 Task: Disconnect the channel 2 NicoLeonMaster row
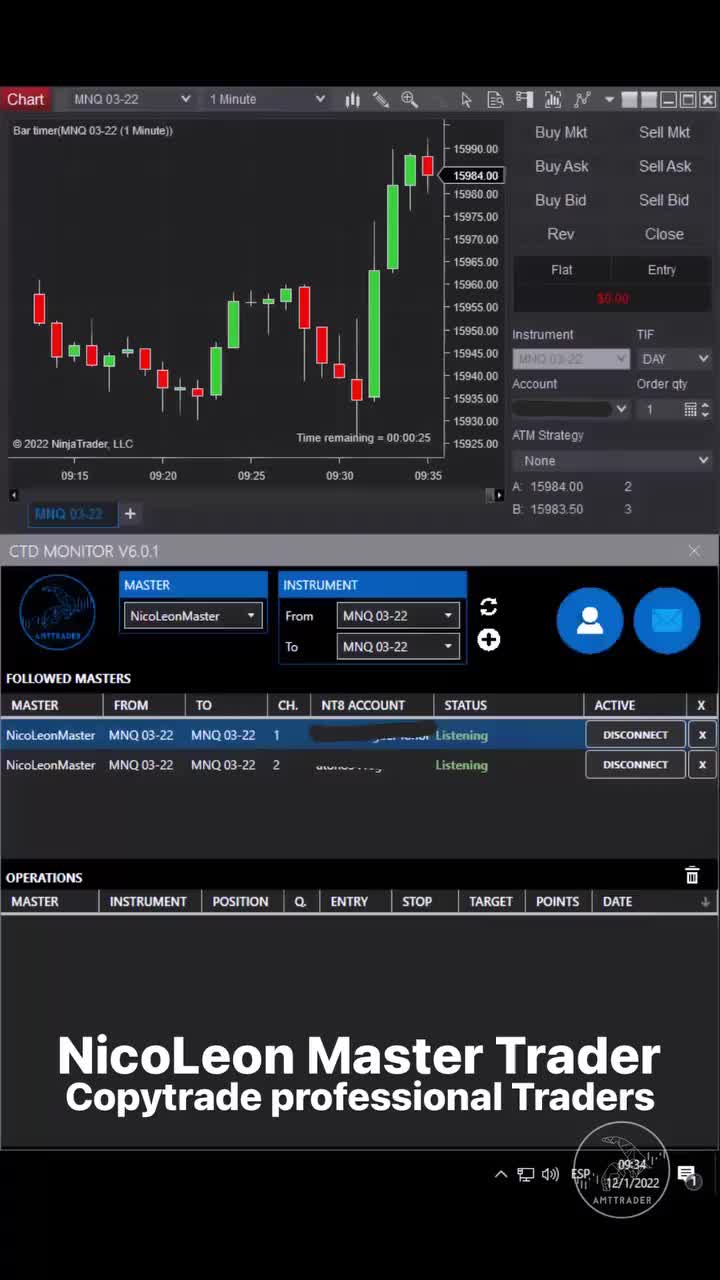(635, 765)
